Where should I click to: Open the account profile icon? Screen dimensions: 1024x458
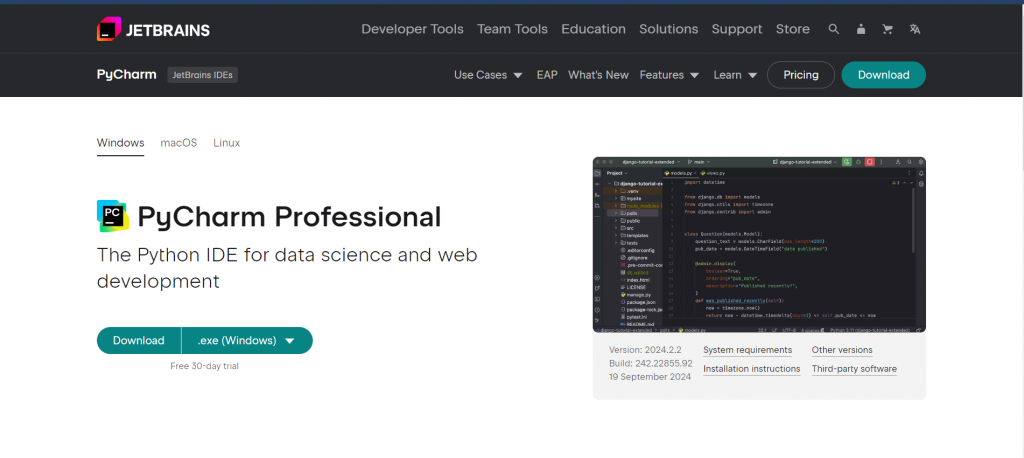click(861, 29)
